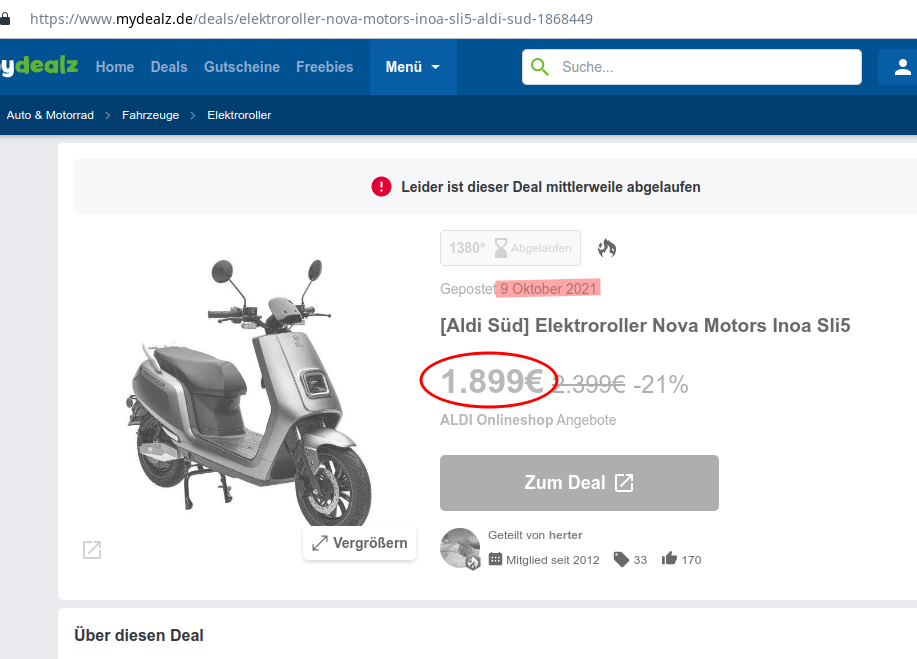Click the calendar icon beside Mitglied seit 2012
The width and height of the screenshot is (917, 659).
[495, 559]
